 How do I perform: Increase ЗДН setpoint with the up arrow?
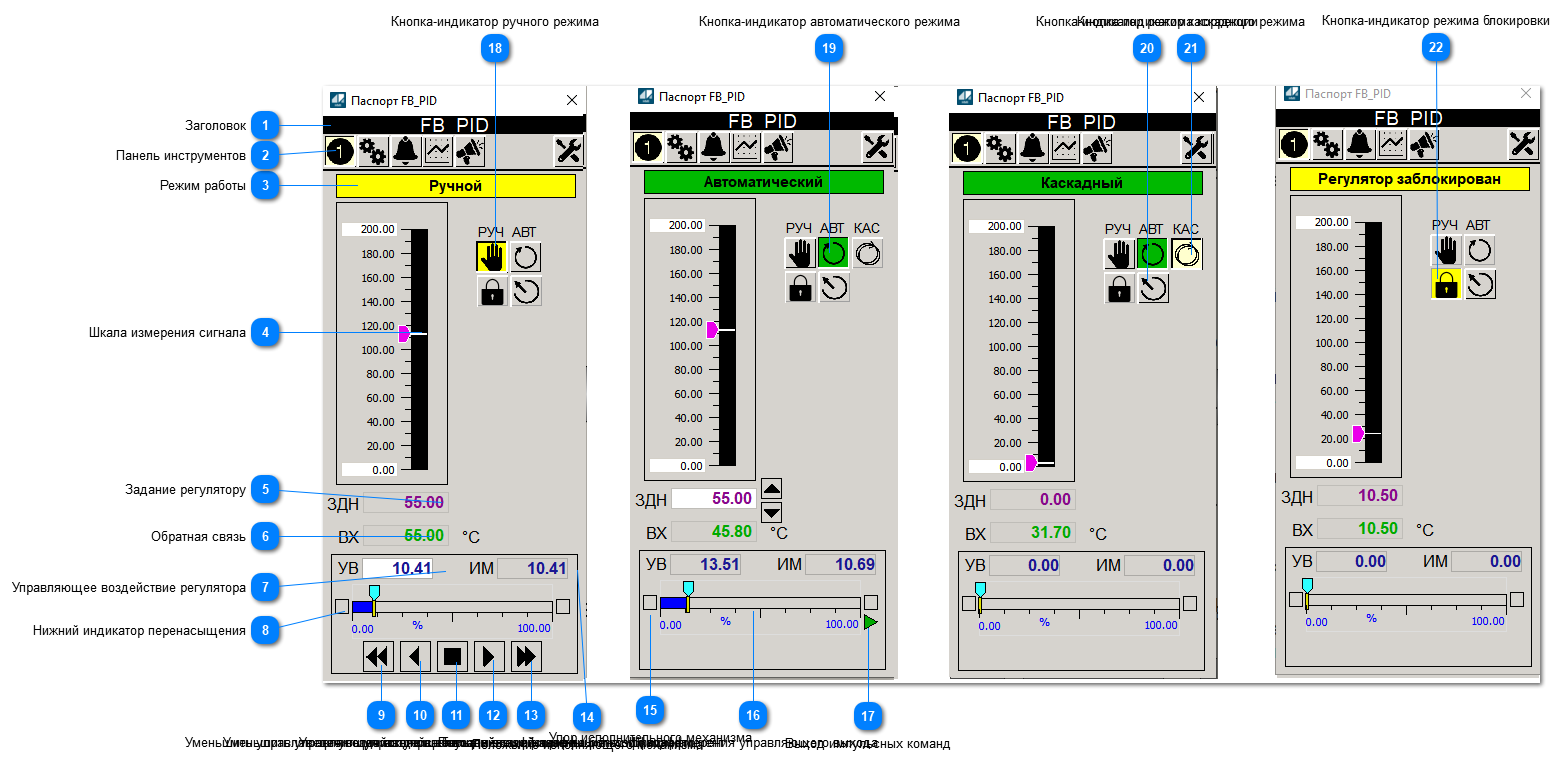[772, 488]
